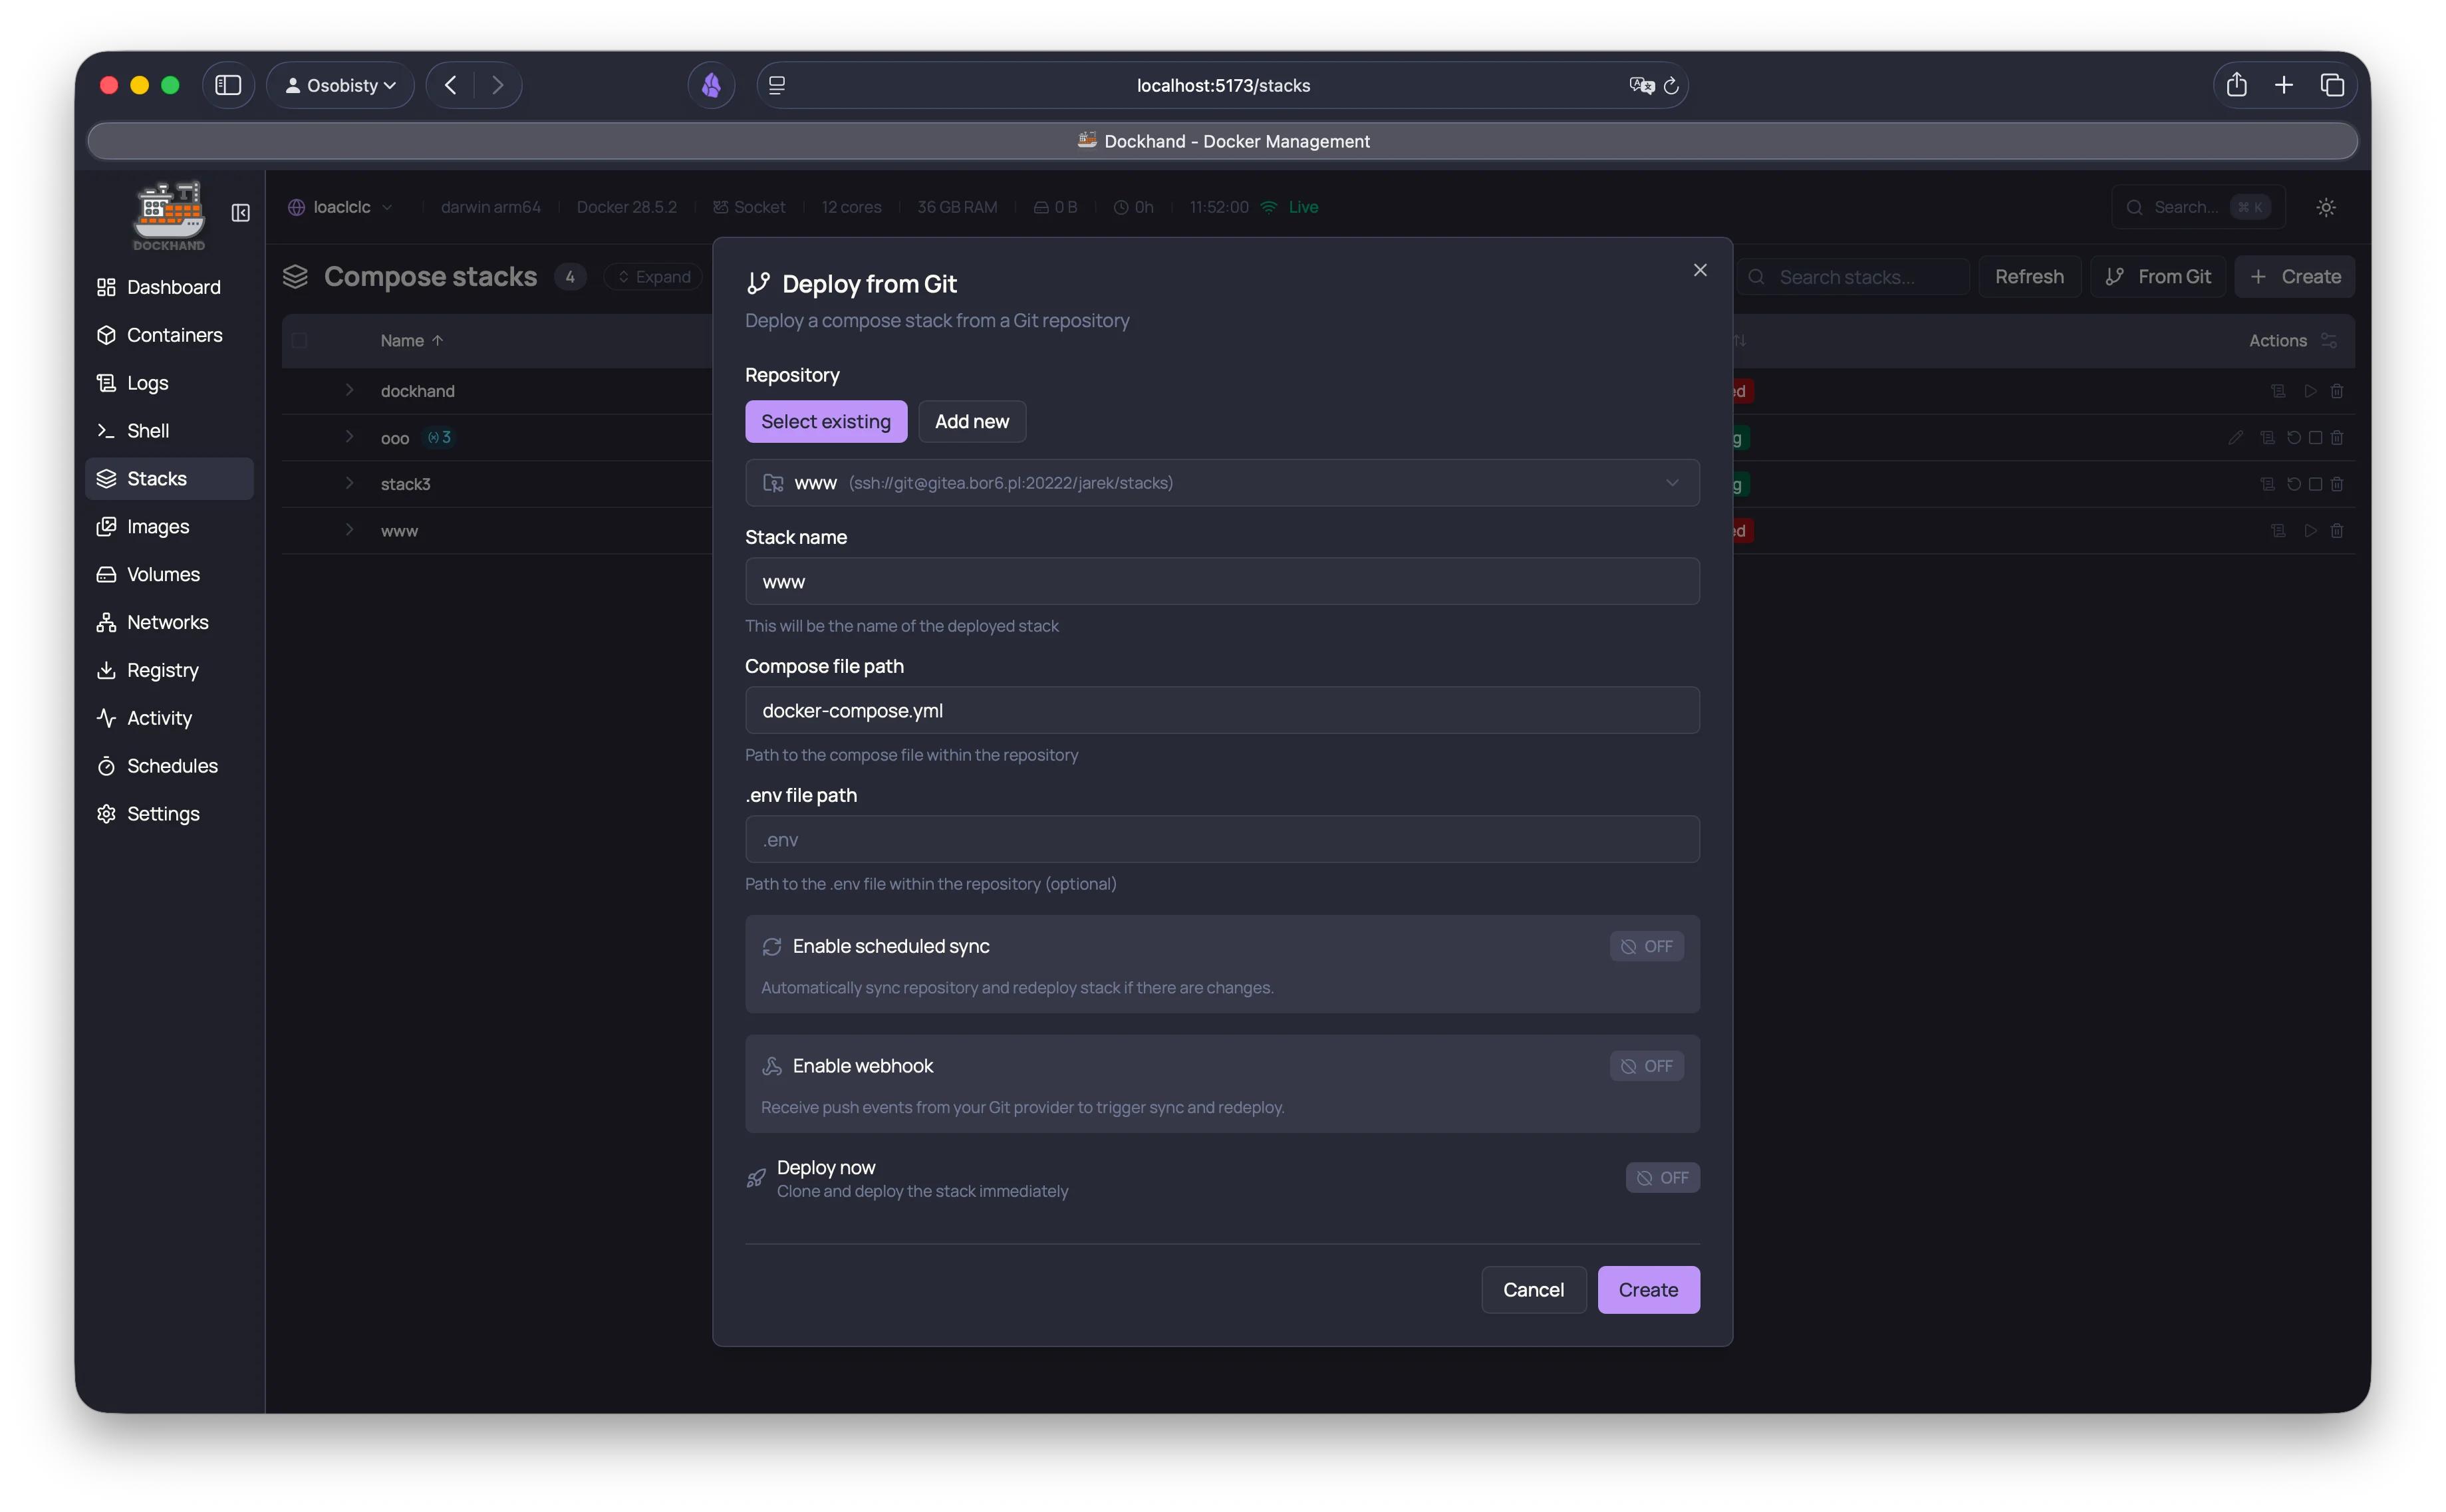The width and height of the screenshot is (2446, 1512).
Task: Expand the dockhand stack row
Action: click(349, 390)
